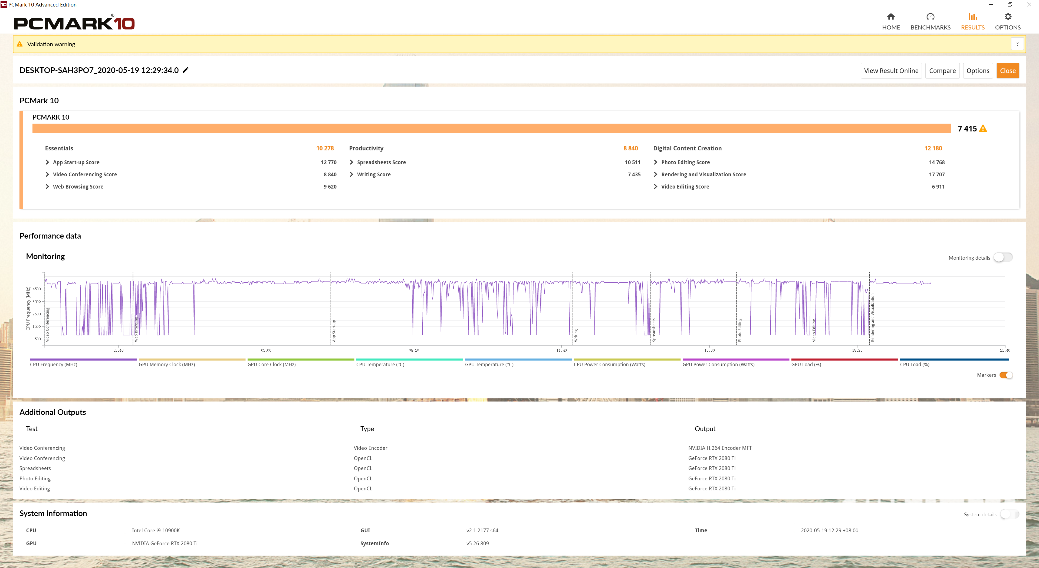This screenshot has width=1039, height=568.
Task: Click the Productivity group heading
Action: pyautogui.click(x=366, y=148)
